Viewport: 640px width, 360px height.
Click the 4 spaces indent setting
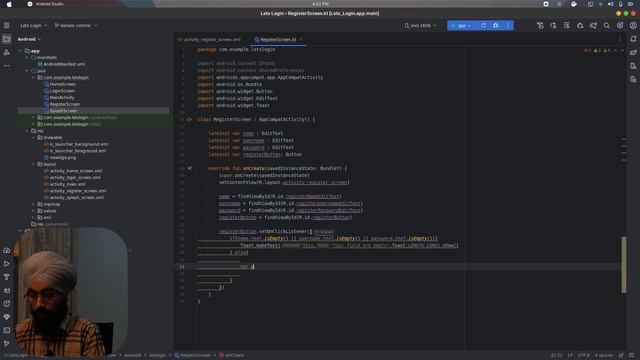click(x=604, y=356)
